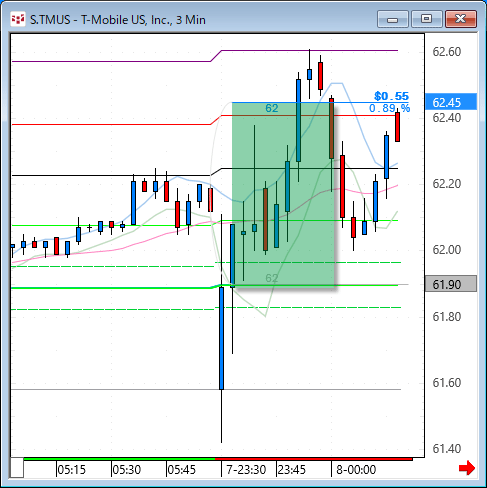This screenshot has height=488, width=487.
Task: Click the 05:15 time axis label
Action: 72,470
